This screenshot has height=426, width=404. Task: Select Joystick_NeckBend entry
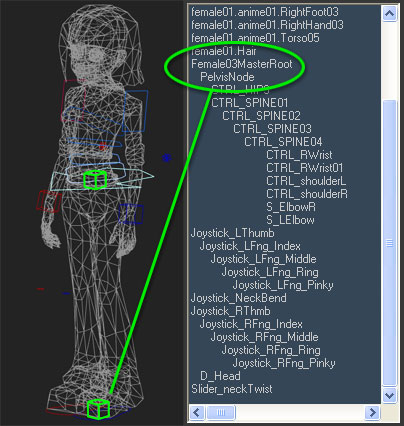239,298
